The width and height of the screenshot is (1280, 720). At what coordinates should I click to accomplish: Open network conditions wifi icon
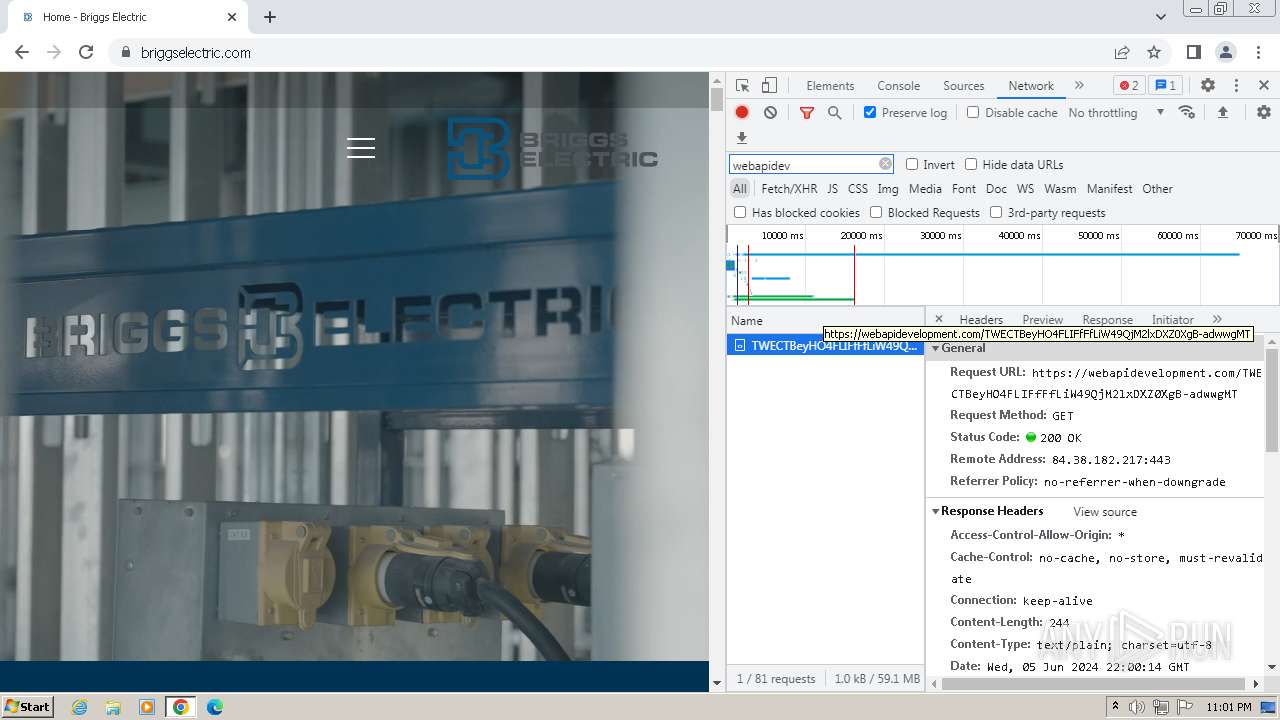pyautogui.click(x=1187, y=112)
